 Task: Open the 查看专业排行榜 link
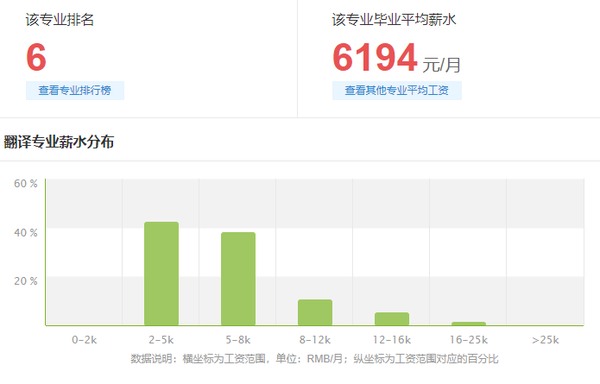(75, 90)
